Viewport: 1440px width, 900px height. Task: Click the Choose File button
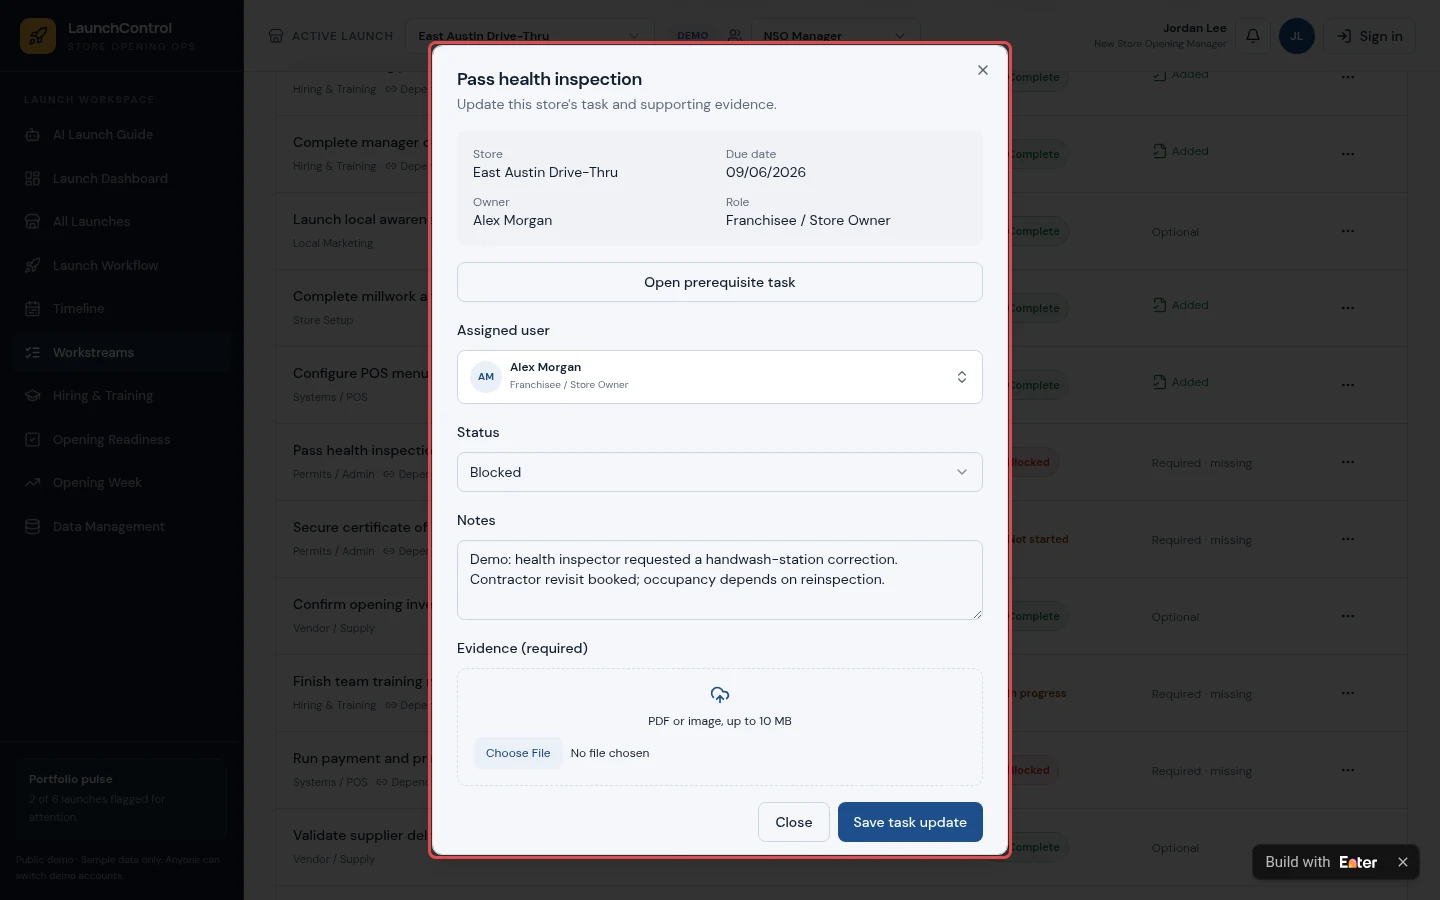click(x=518, y=753)
